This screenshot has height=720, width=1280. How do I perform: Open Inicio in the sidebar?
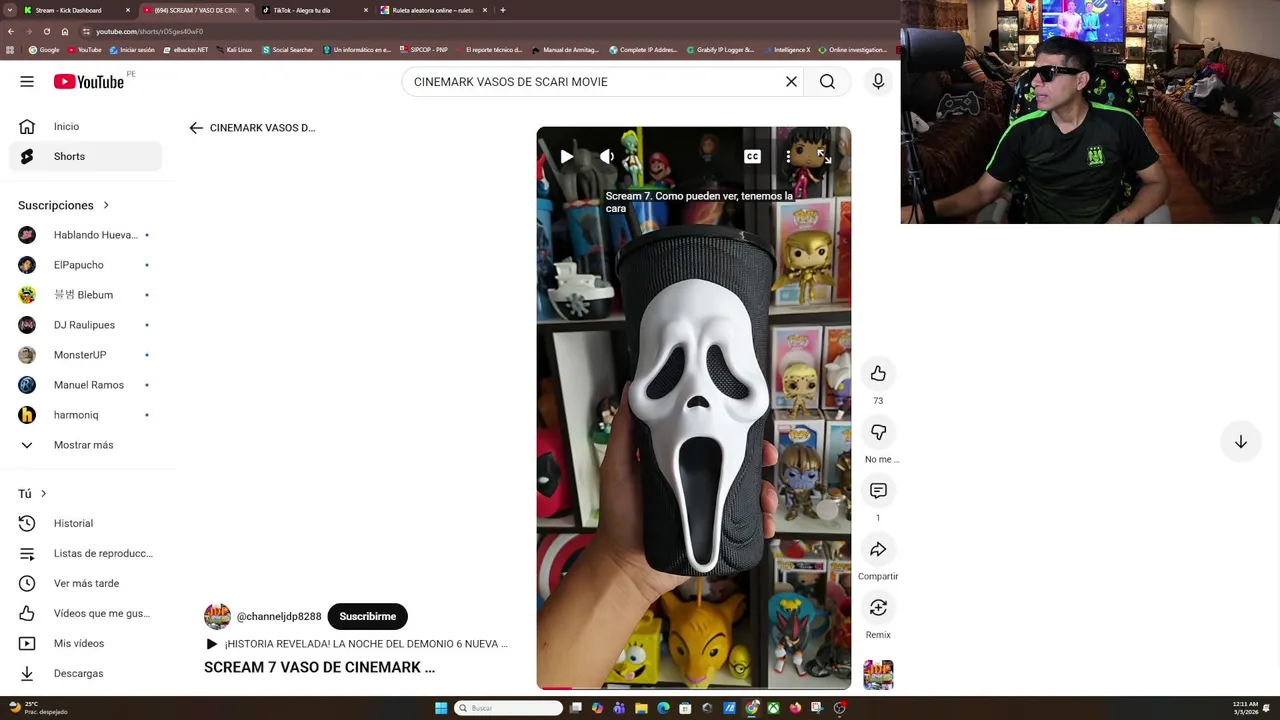(x=86, y=127)
